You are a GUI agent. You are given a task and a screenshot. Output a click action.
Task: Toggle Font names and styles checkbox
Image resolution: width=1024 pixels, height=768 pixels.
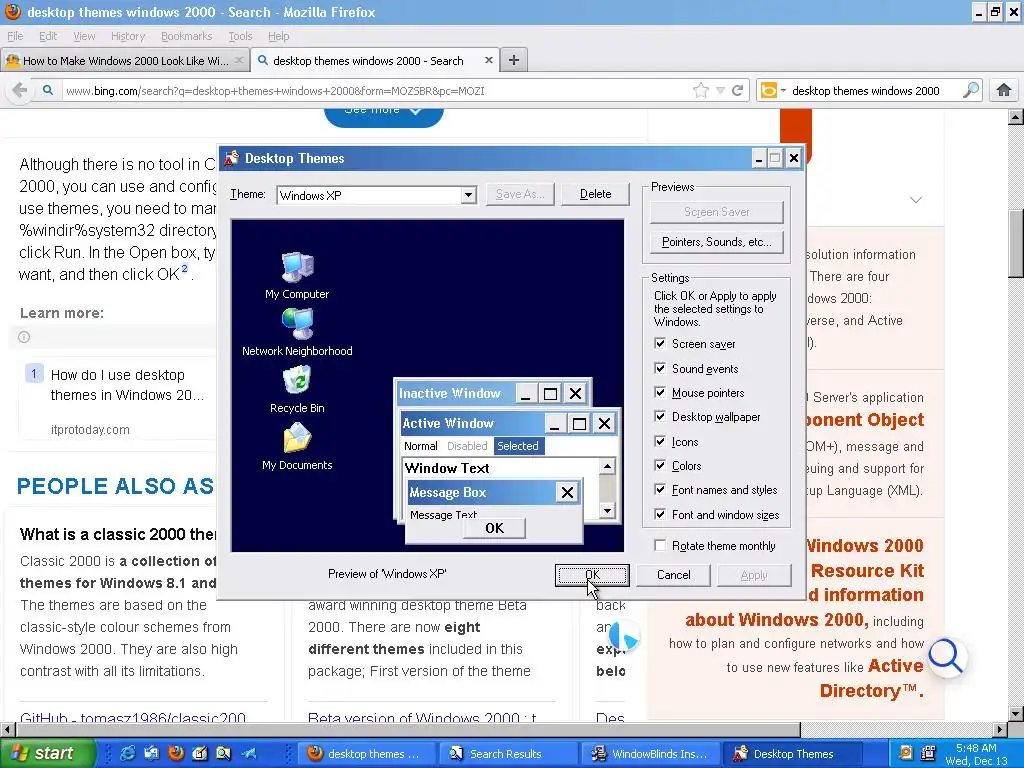pyautogui.click(x=660, y=490)
